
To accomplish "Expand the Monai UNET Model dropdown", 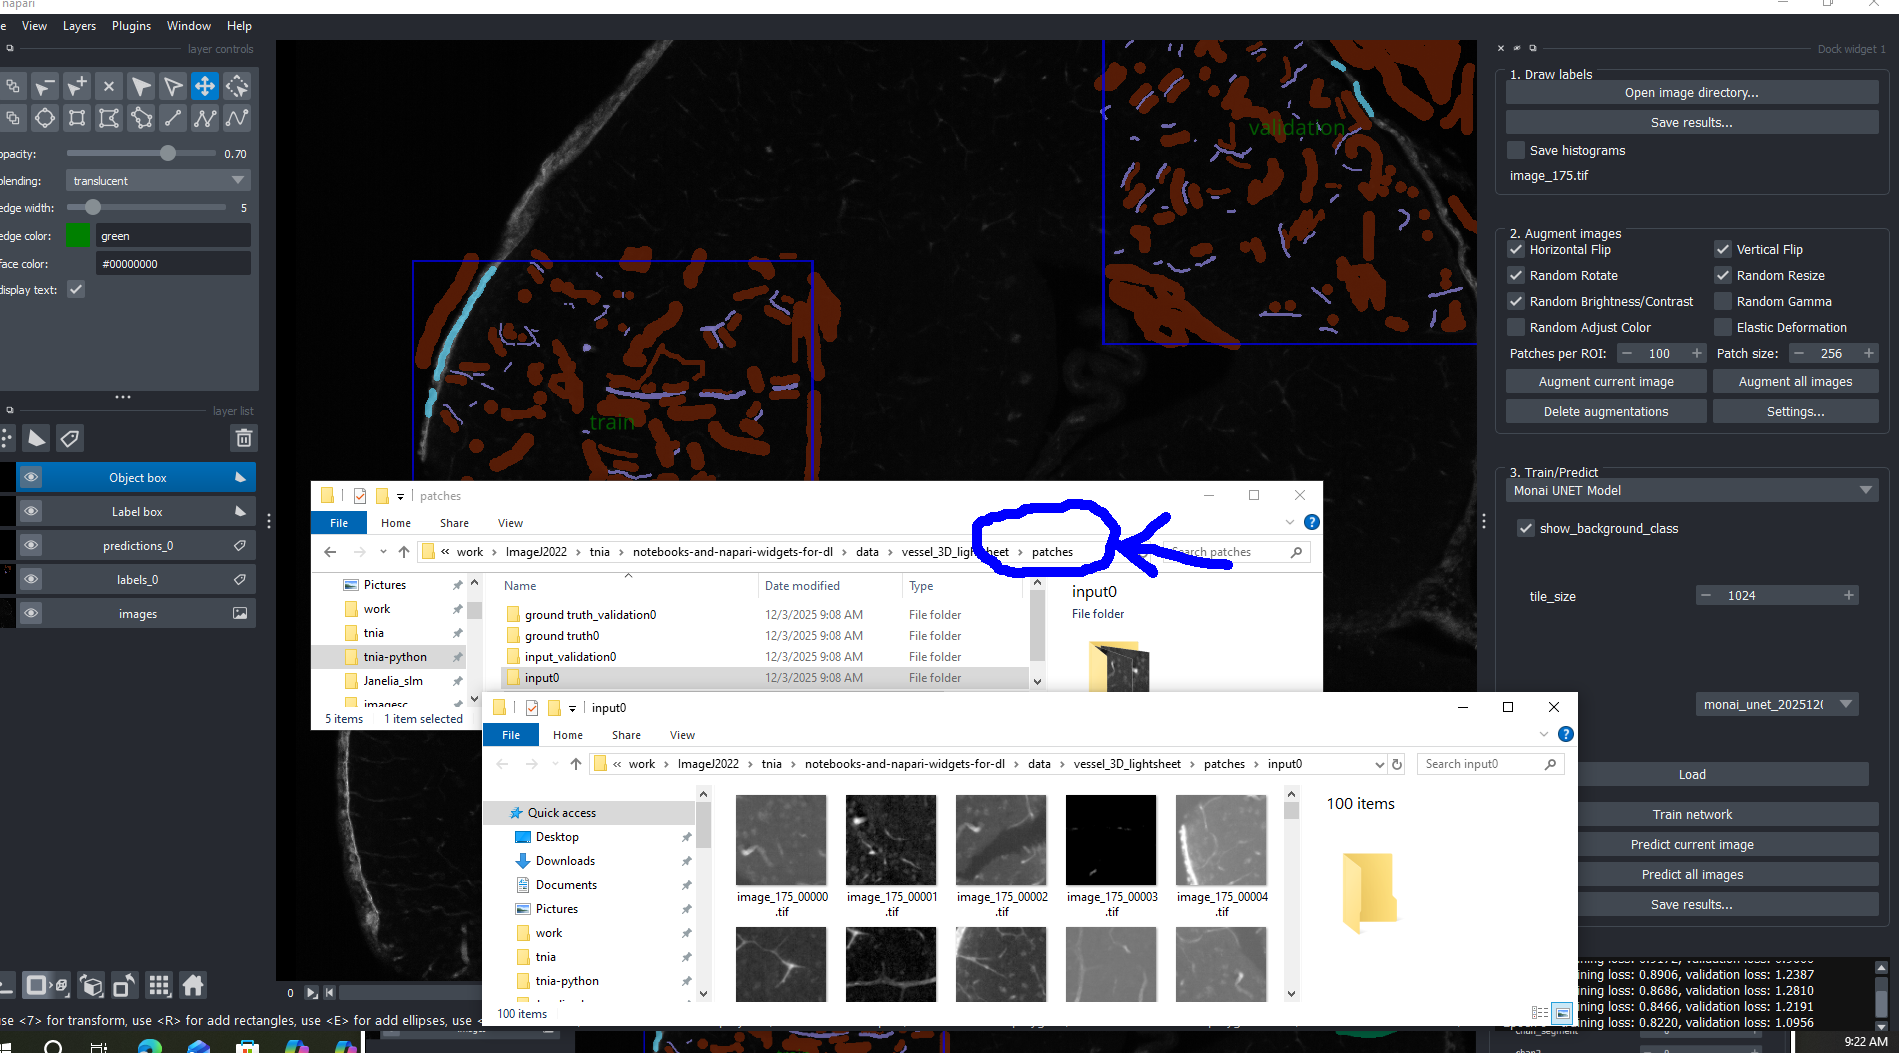I will [x=1691, y=491].
